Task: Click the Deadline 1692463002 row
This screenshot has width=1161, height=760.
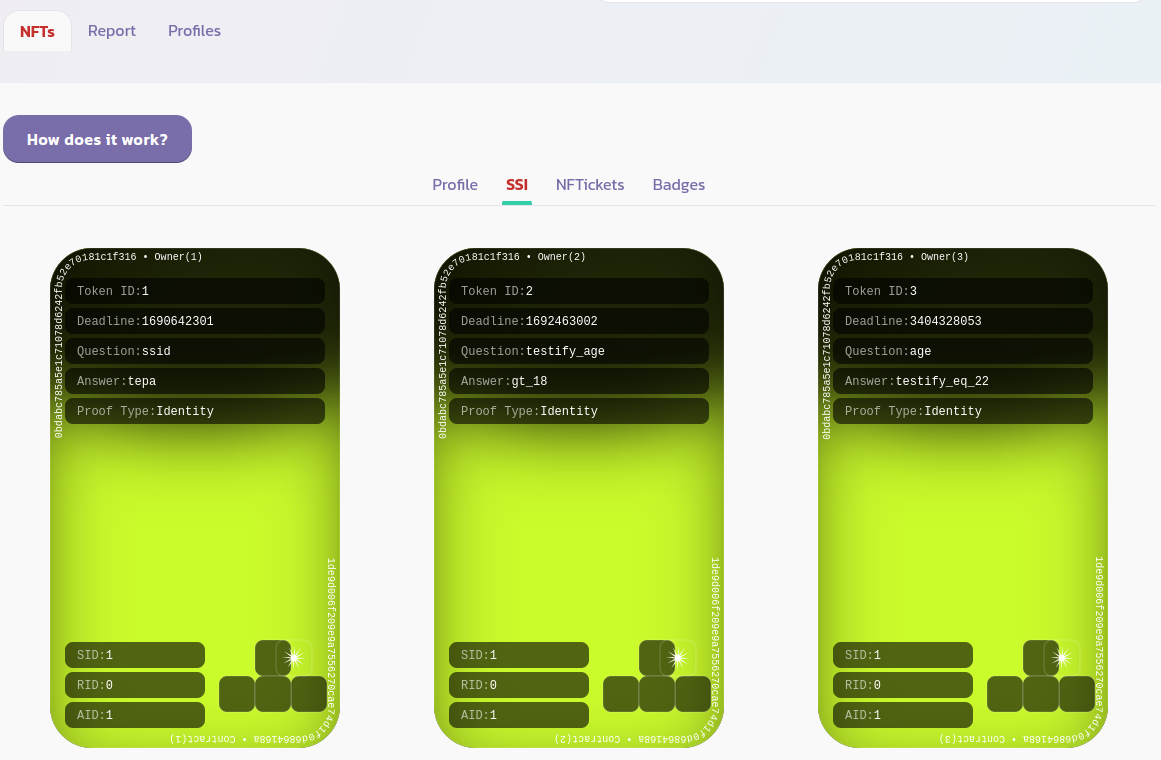Action: [x=579, y=321]
